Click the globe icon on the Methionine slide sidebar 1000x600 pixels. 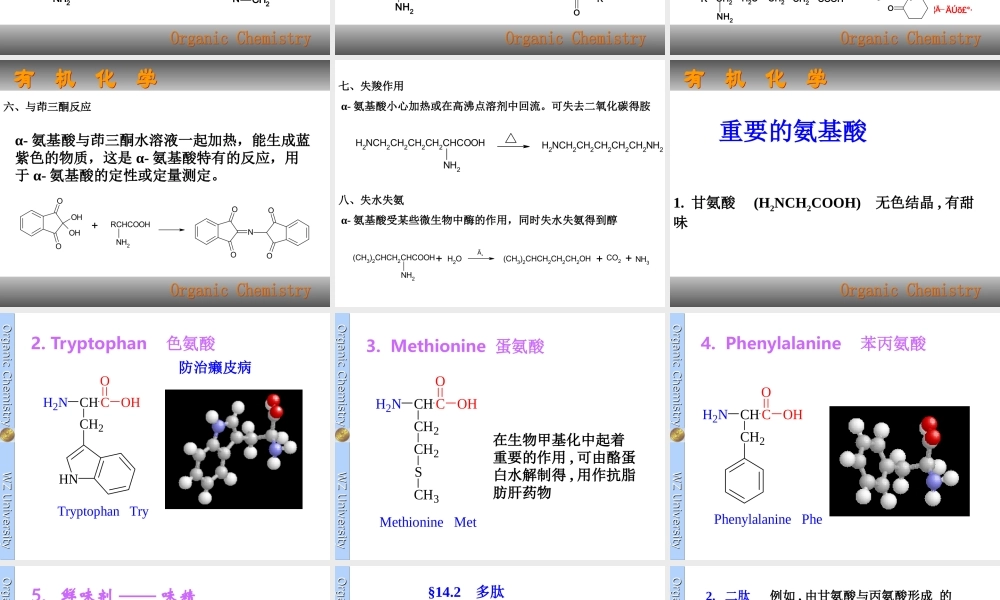tap(341, 435)
